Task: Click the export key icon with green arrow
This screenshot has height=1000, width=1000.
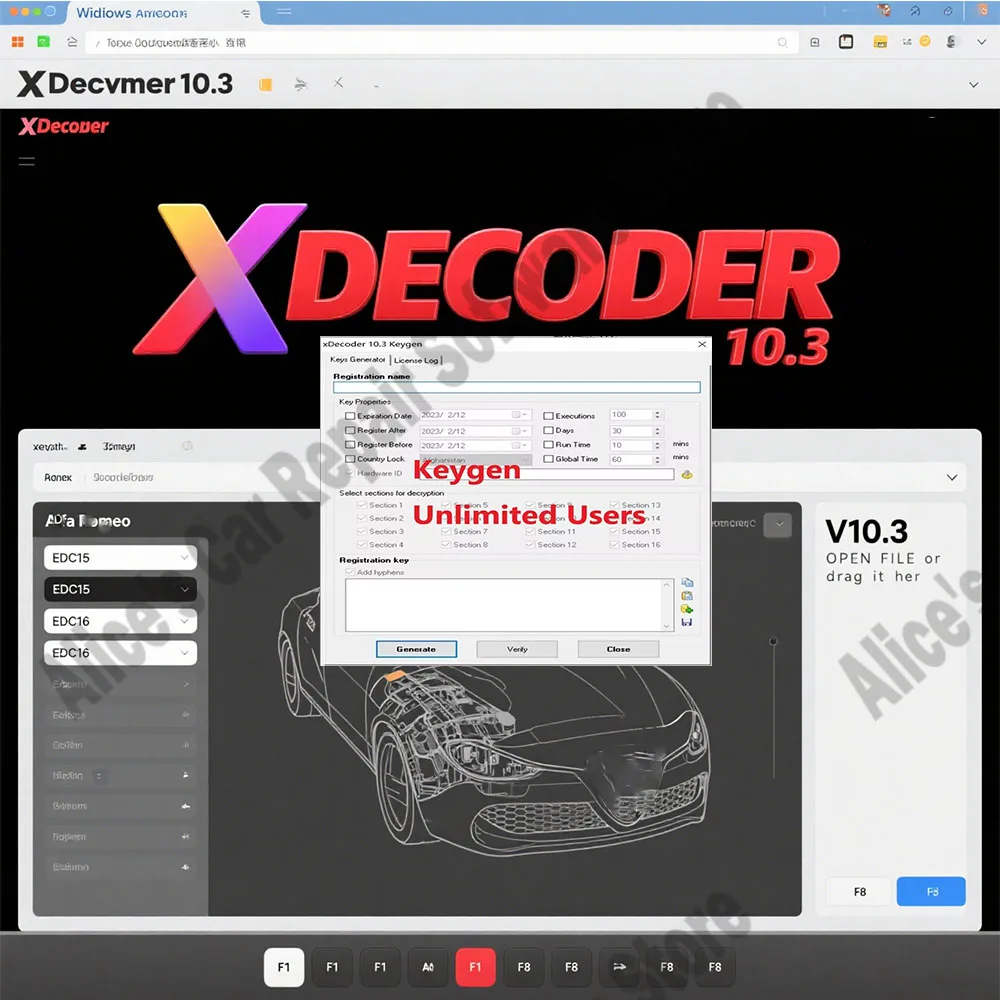Action: tap(687, 609)
